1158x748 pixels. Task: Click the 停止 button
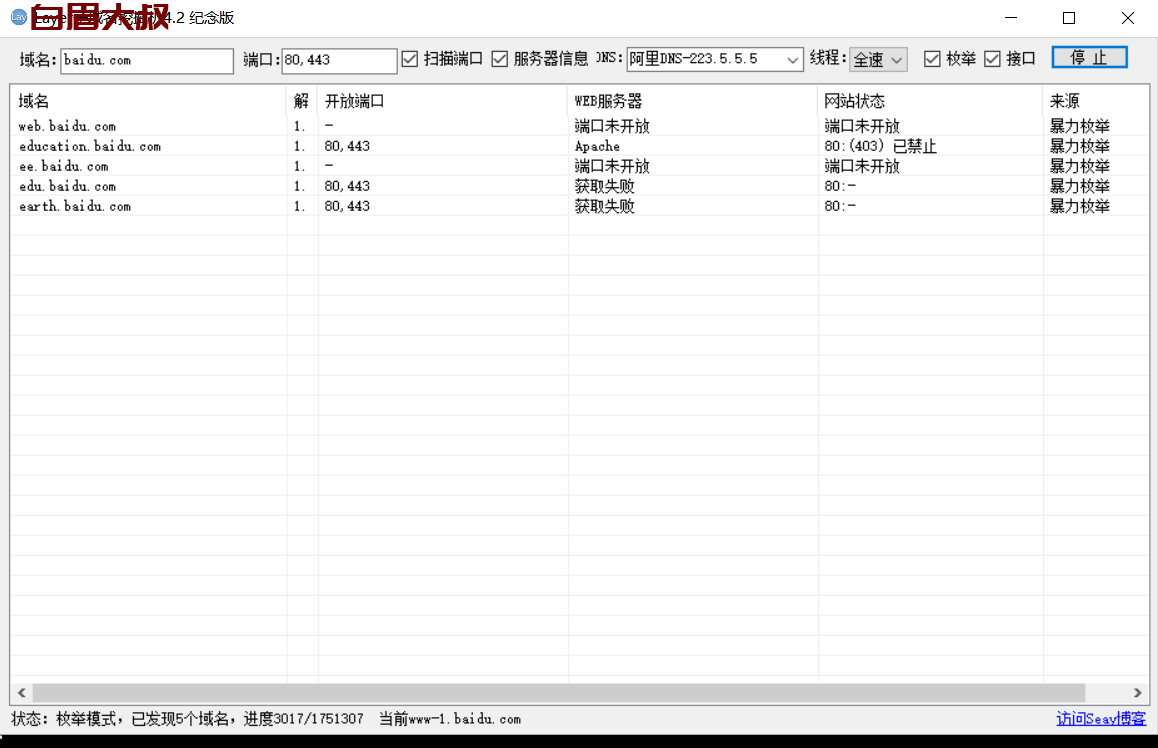pyautogui.click(x=1089, y=58)
